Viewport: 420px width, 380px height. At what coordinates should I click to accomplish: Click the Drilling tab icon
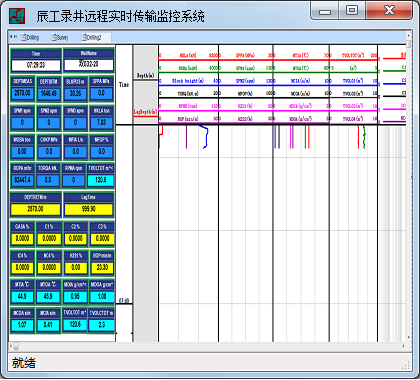click(x=24, y=37)
